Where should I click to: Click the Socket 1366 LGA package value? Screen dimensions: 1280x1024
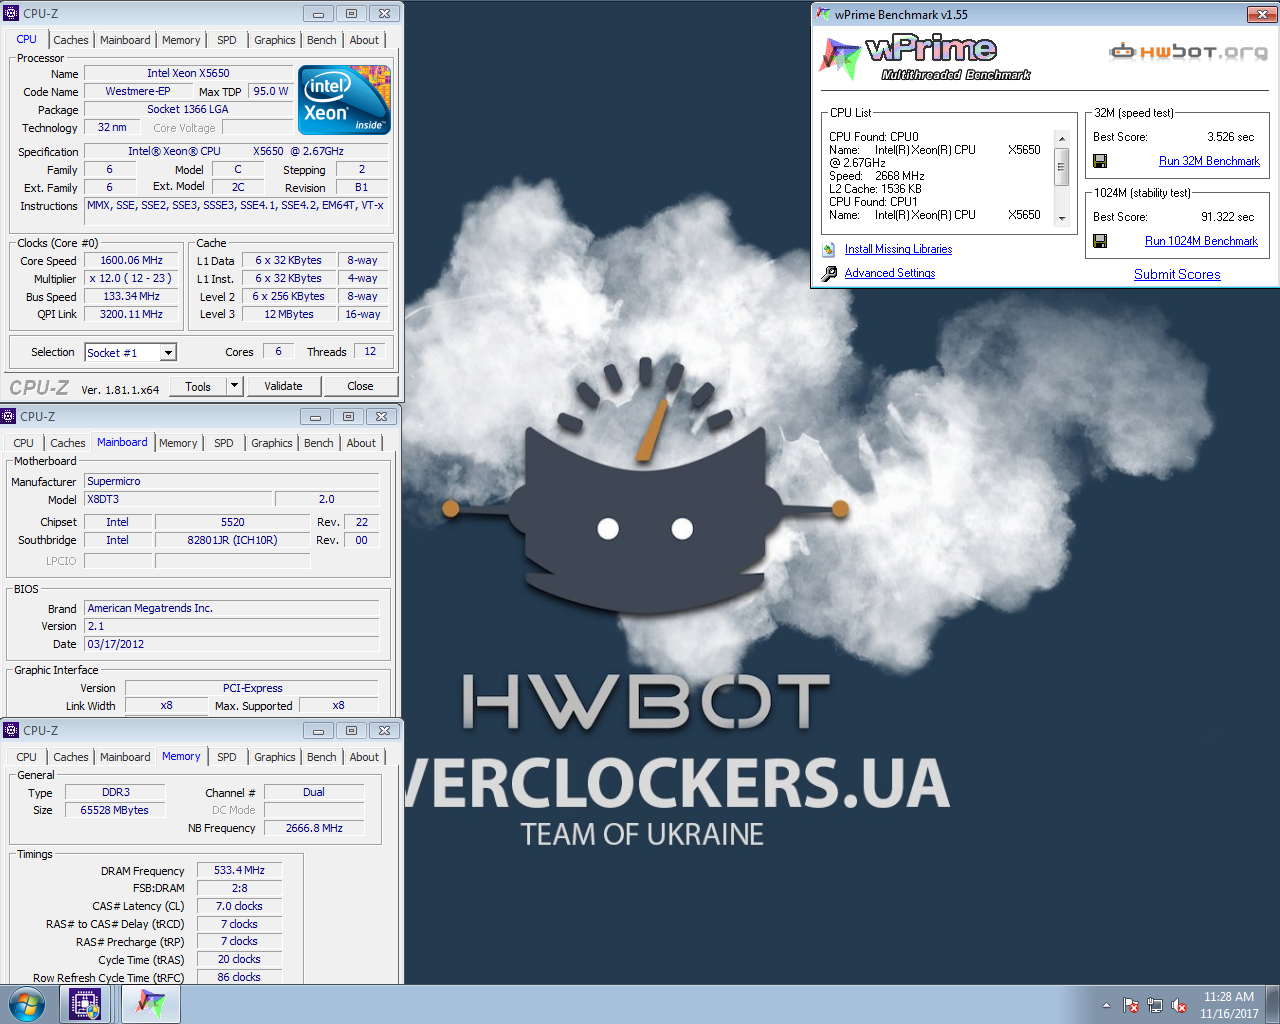point(188,109)
